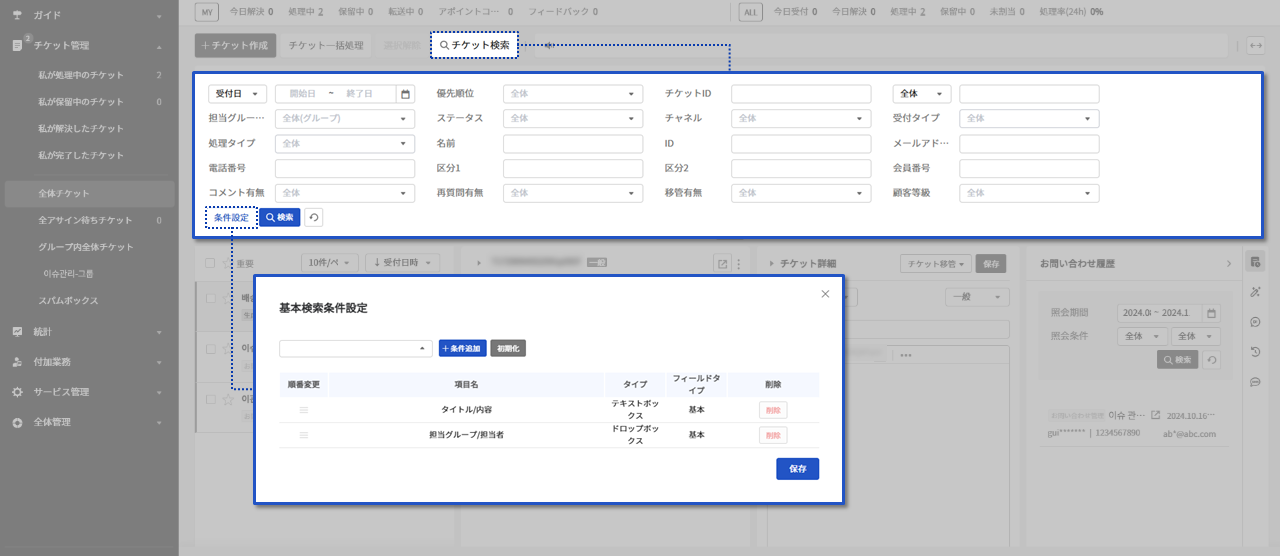Viewport: 1280px width, 556px height.
Task: Click the calendar icon beside the date range
Action: pos(405,94)
